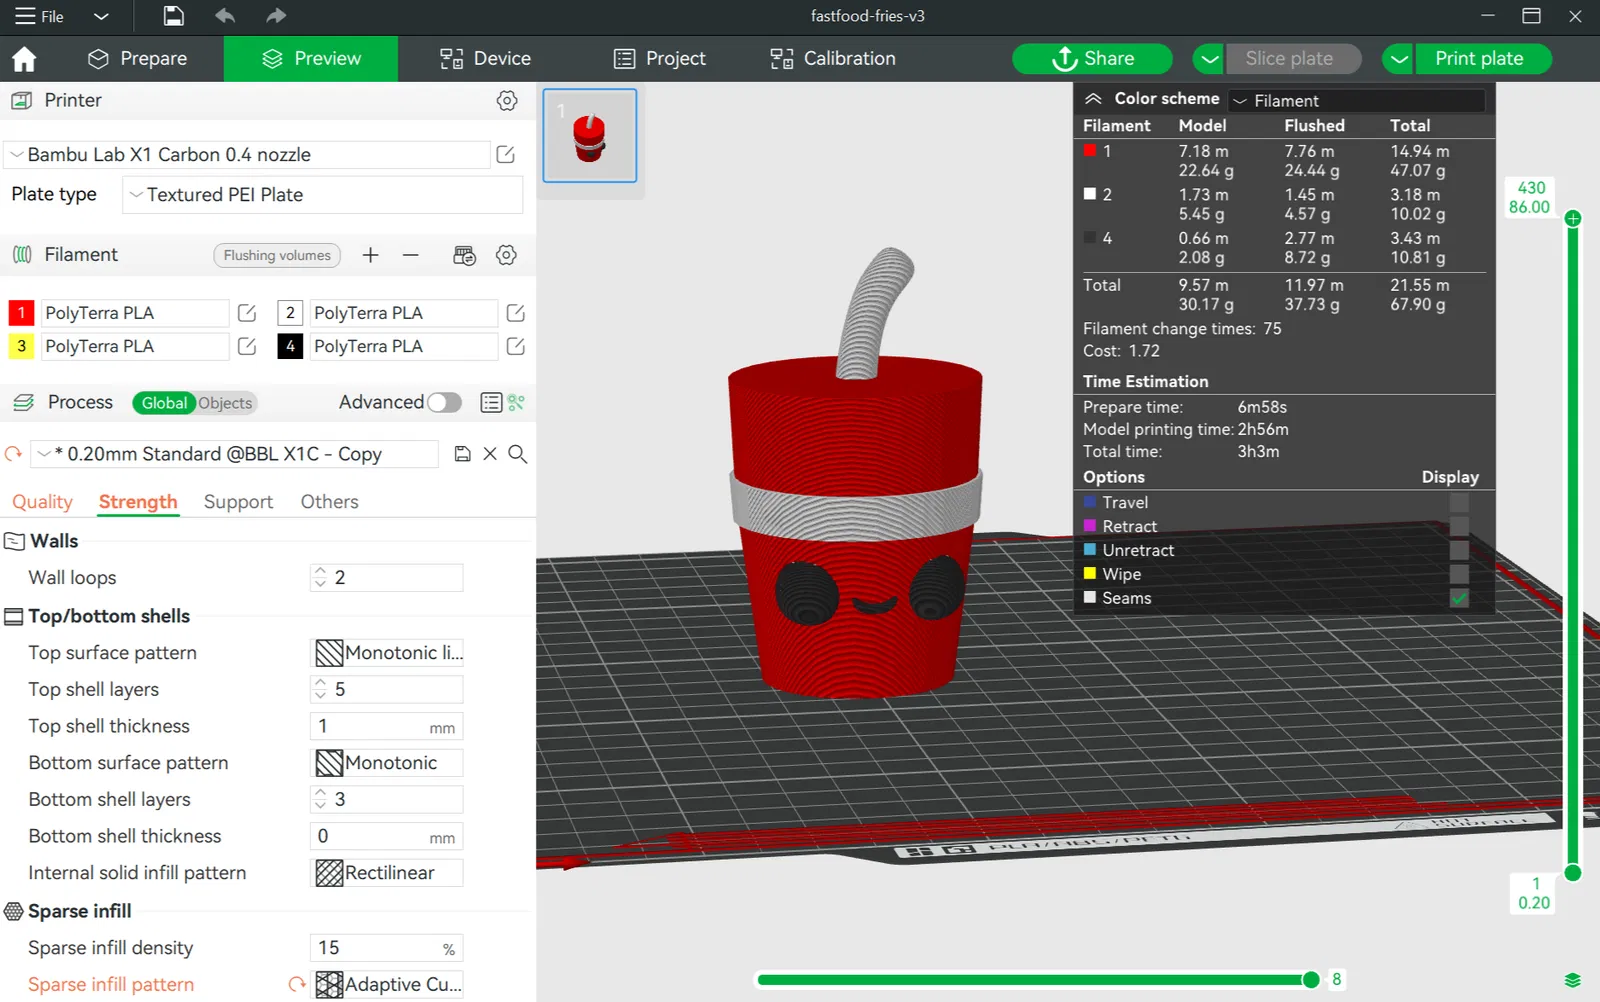Click the add filament plus icon
Screen dimensions: 1600x1002
click(370, 255)
